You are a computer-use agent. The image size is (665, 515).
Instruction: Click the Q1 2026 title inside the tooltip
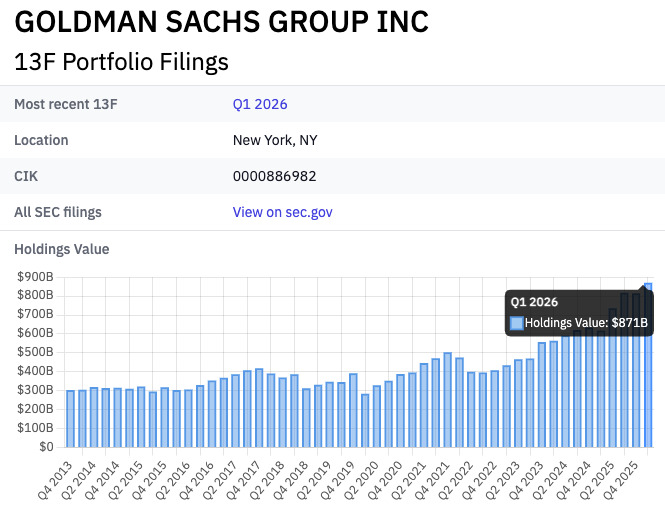tap(534, 302)
